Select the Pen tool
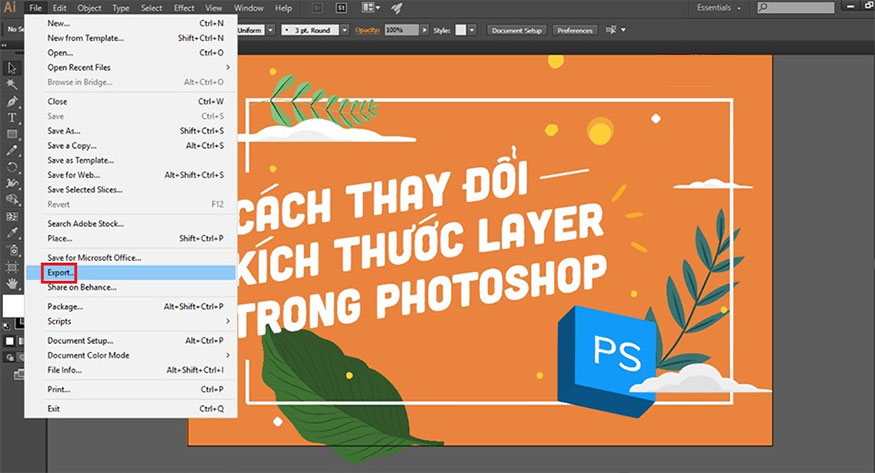Image resolution: width=875 pixels, height=473 pixels. 12,101
